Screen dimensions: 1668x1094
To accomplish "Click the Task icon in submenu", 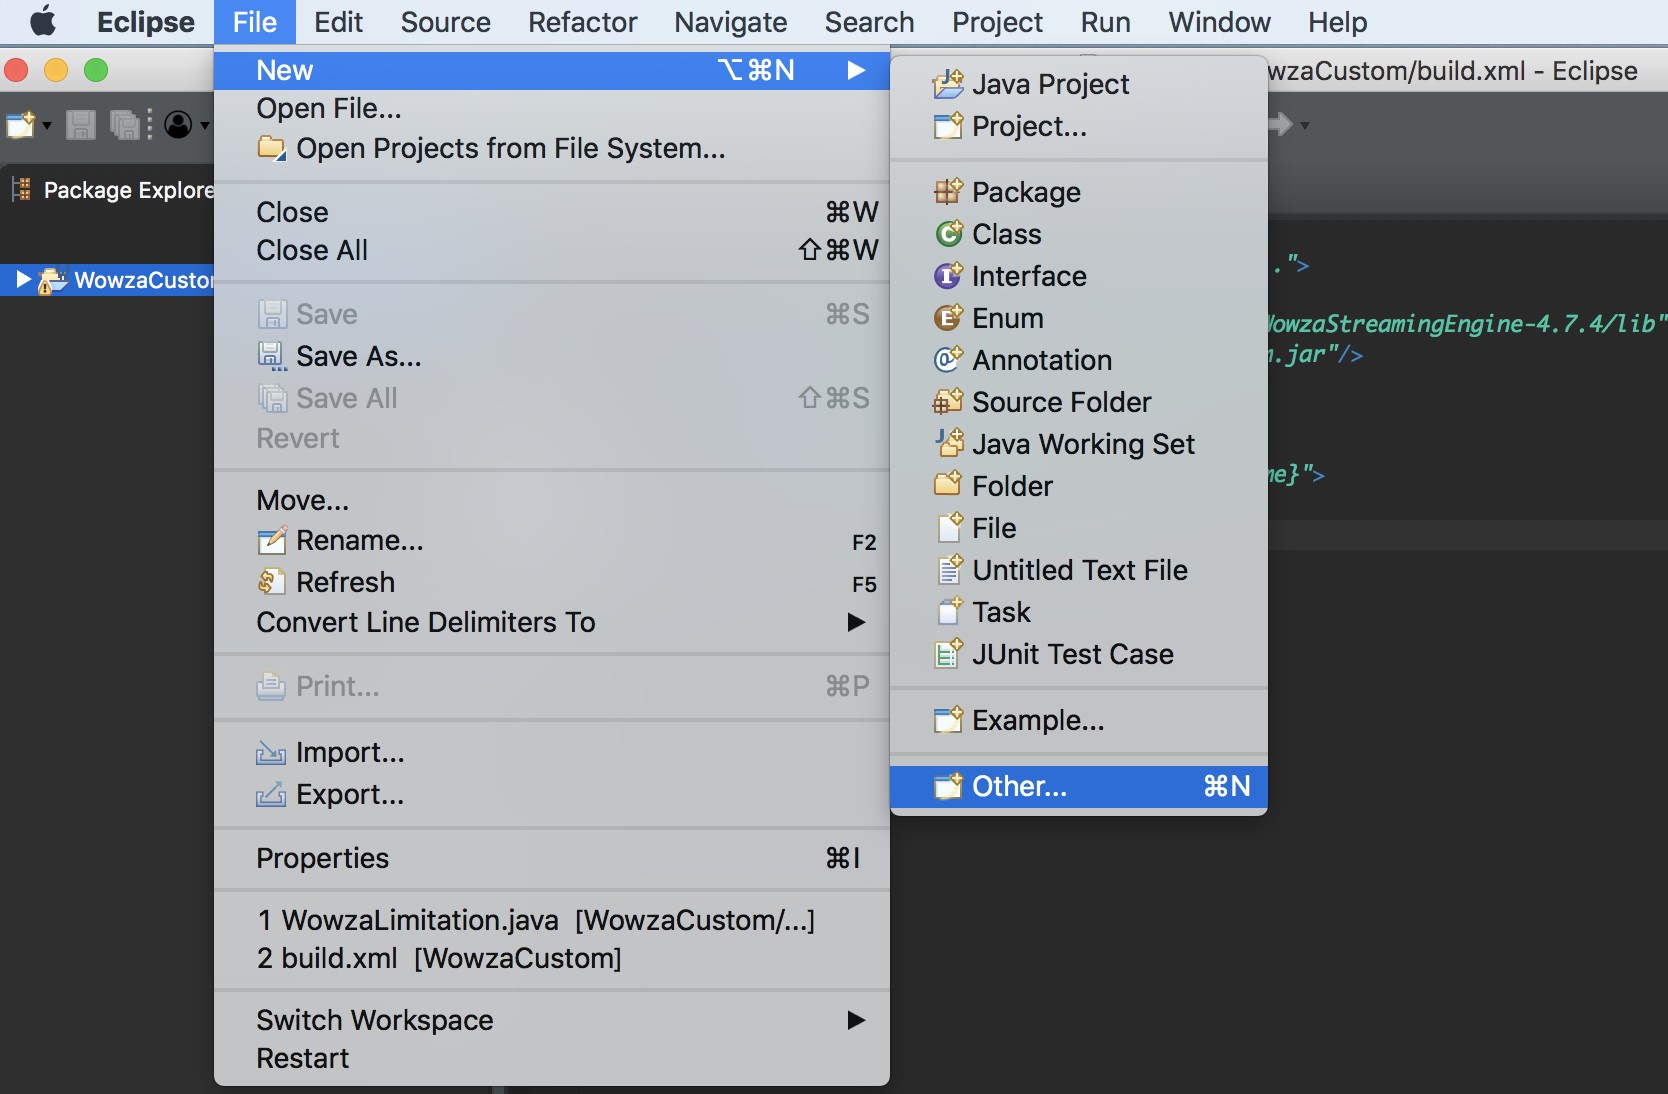I will click(950, 611).
